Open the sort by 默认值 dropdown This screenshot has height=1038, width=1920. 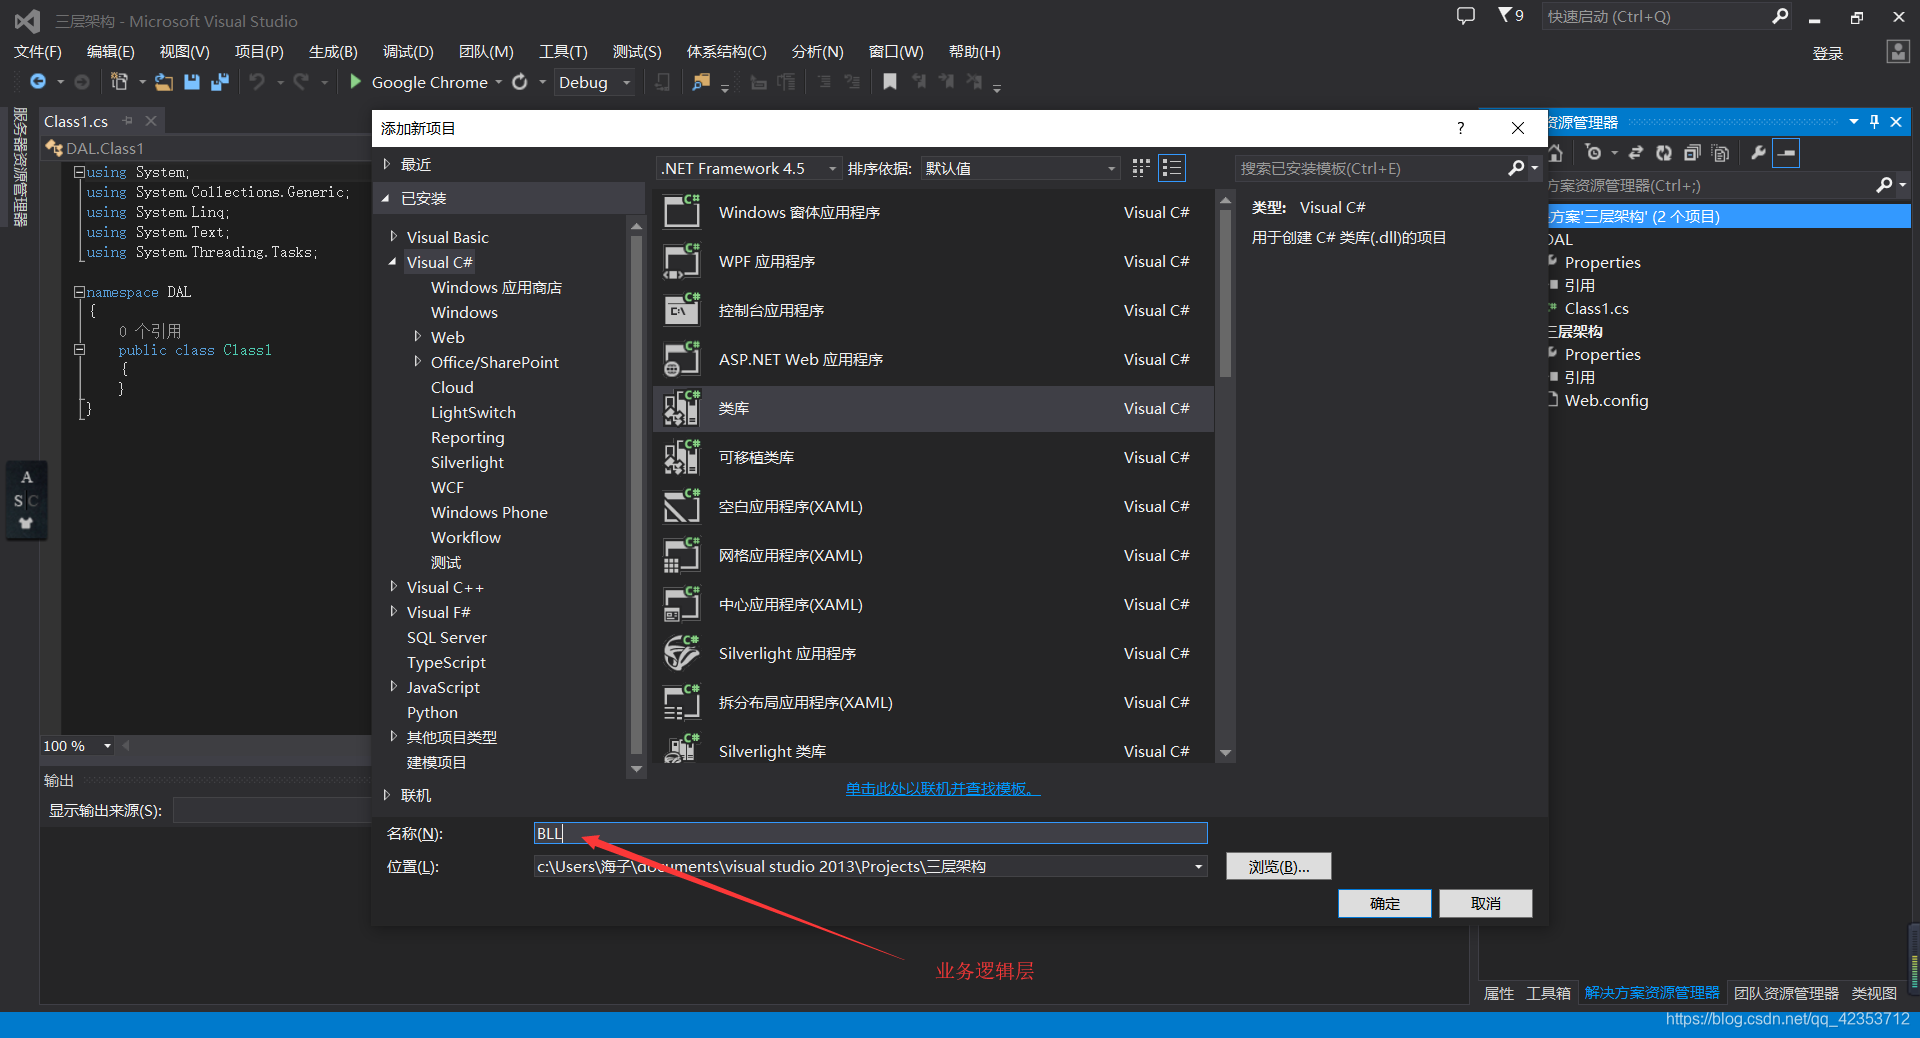pos(1020,168)
